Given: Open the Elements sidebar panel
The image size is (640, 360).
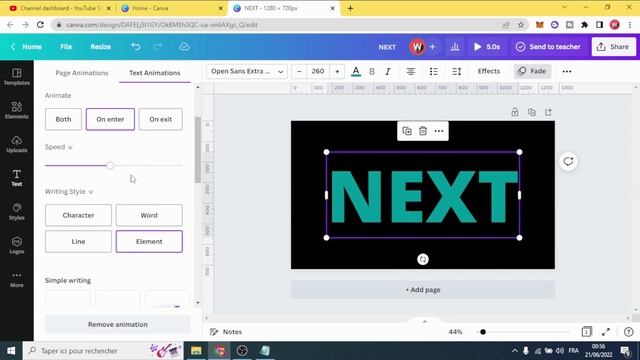Looking at the screenshot, I should [x=17, y=111].
